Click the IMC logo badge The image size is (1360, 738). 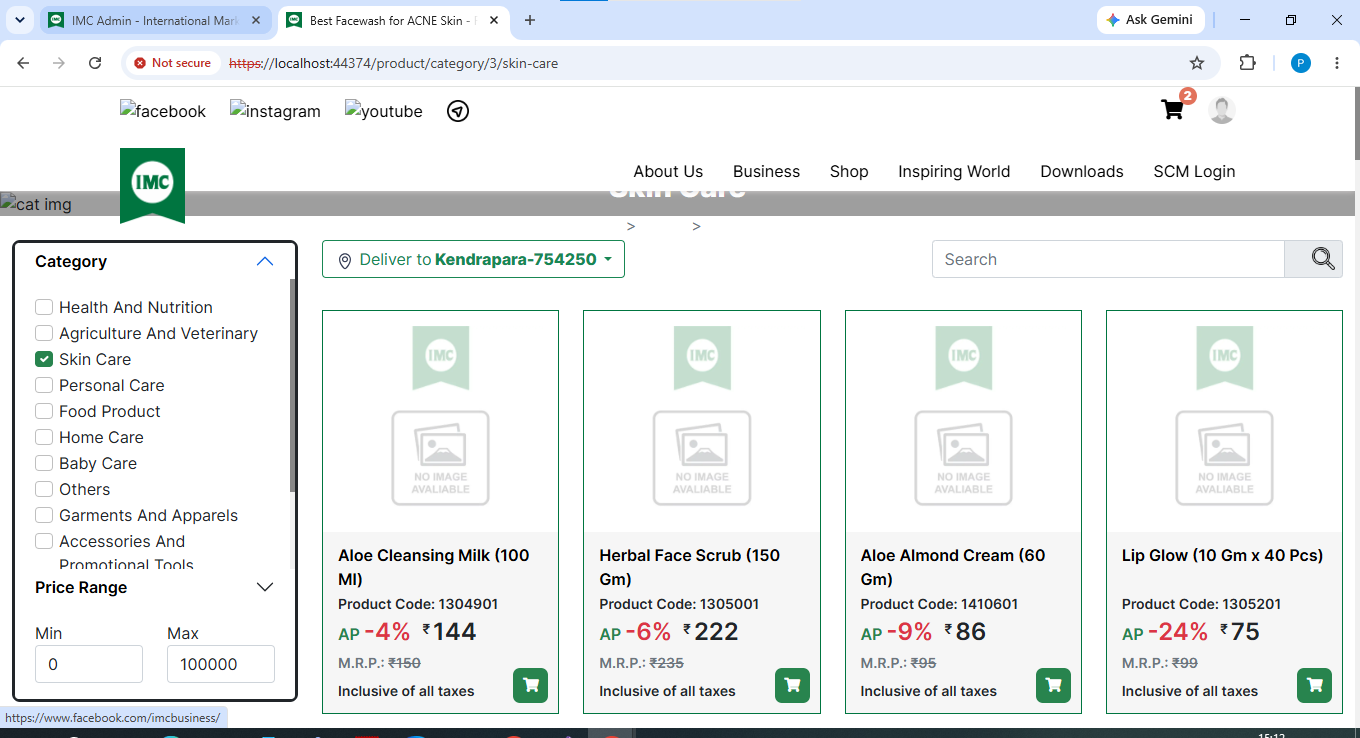click(x=152, y=184)
